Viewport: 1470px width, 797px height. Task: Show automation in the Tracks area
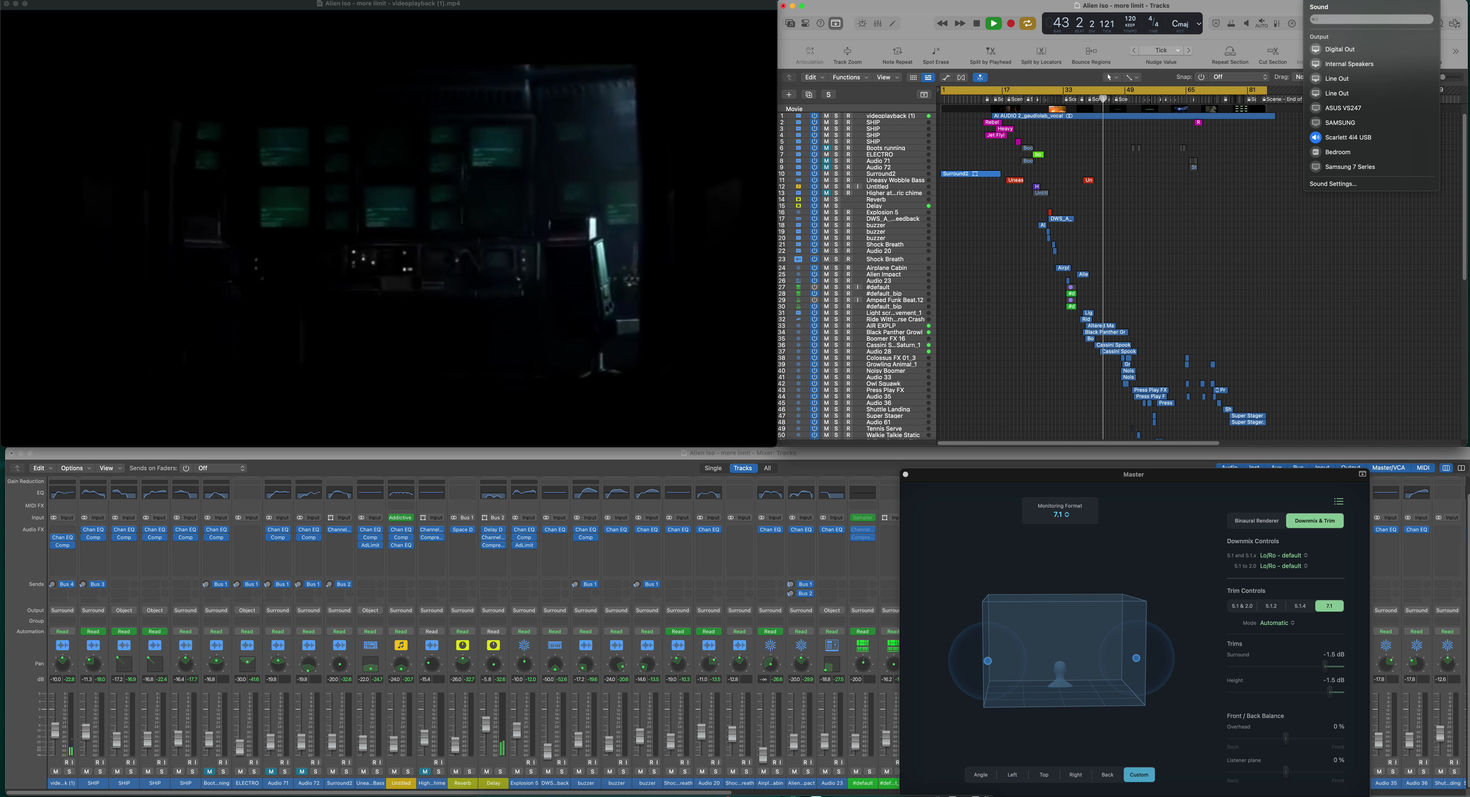coord(946,77)
